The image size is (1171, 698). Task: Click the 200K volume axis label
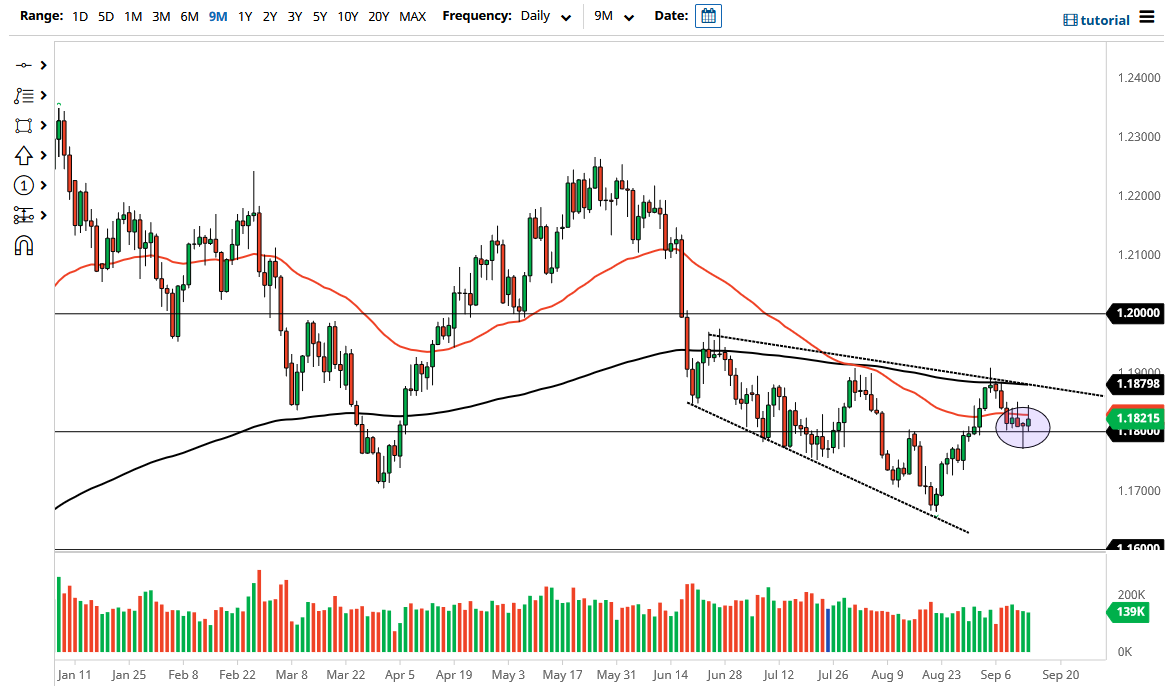coord(1131,595)
